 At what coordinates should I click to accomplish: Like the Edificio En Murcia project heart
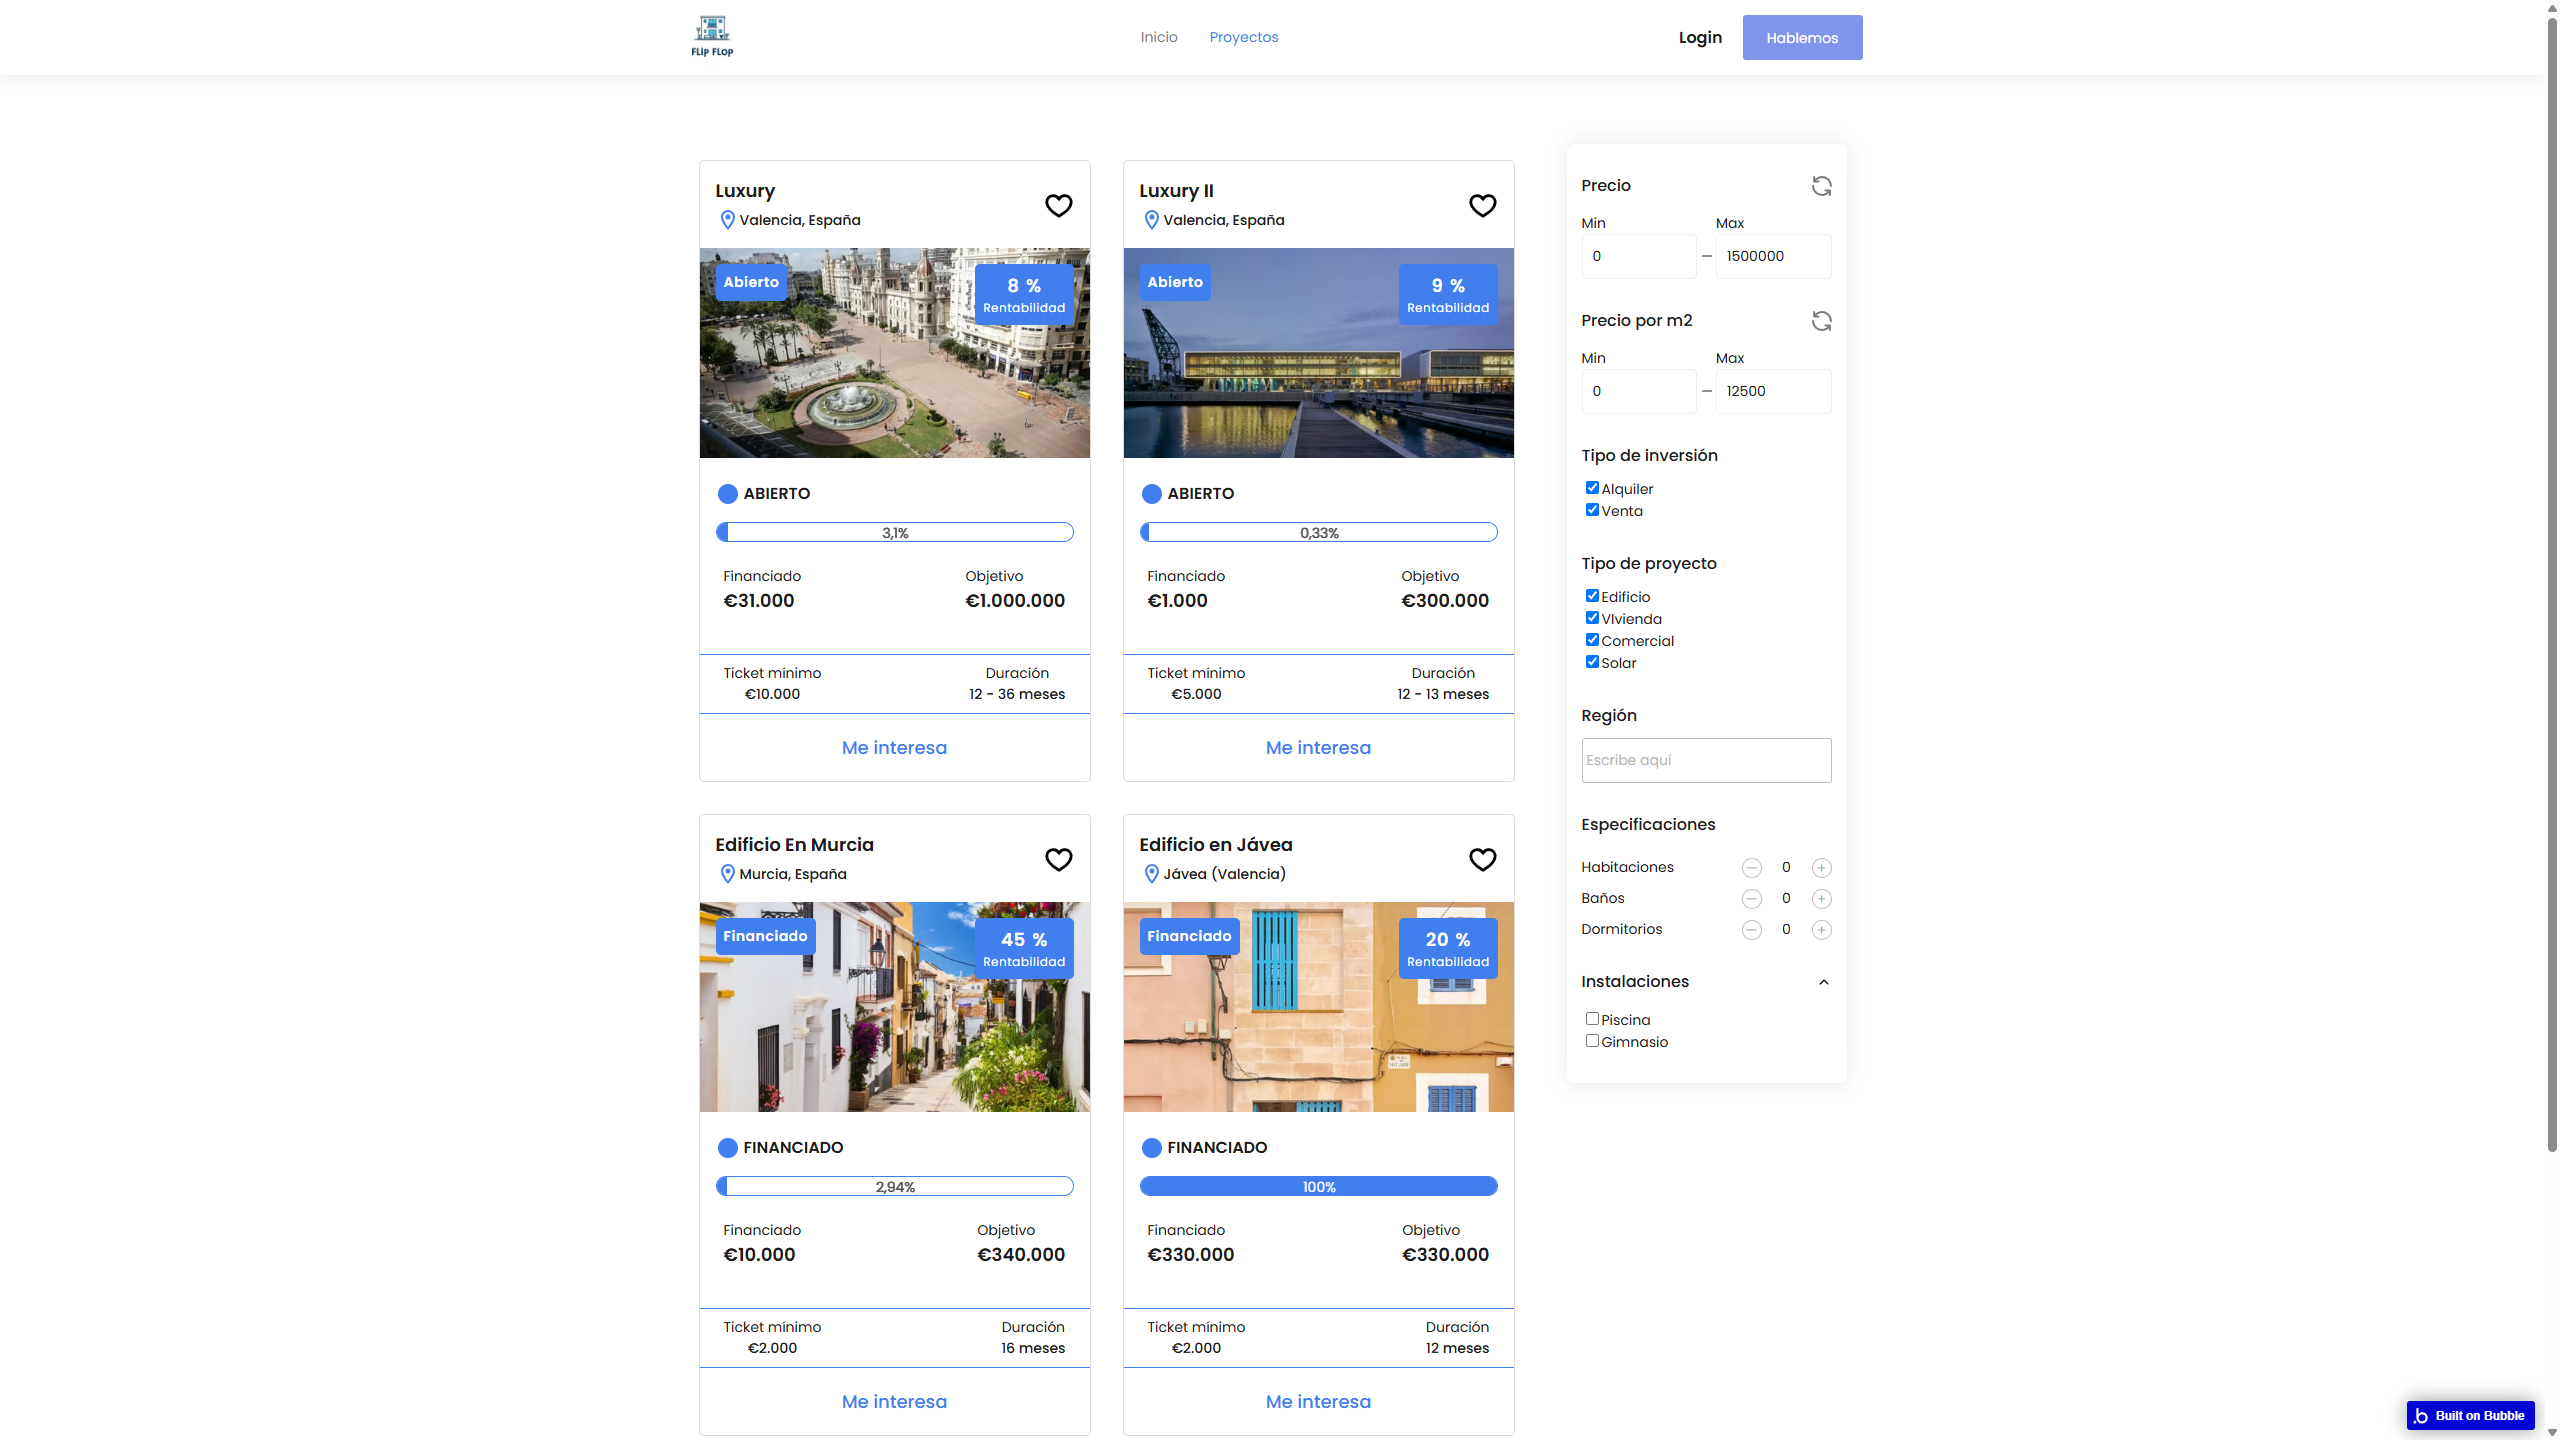pyautogui.click(x=1058, y=859)
